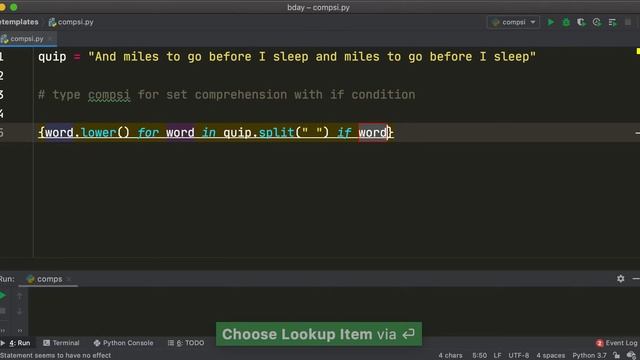This screenshot has height=360, width=640.
Task: Click the 5:50 cursor position in the status bar
Action: point(480,356)
